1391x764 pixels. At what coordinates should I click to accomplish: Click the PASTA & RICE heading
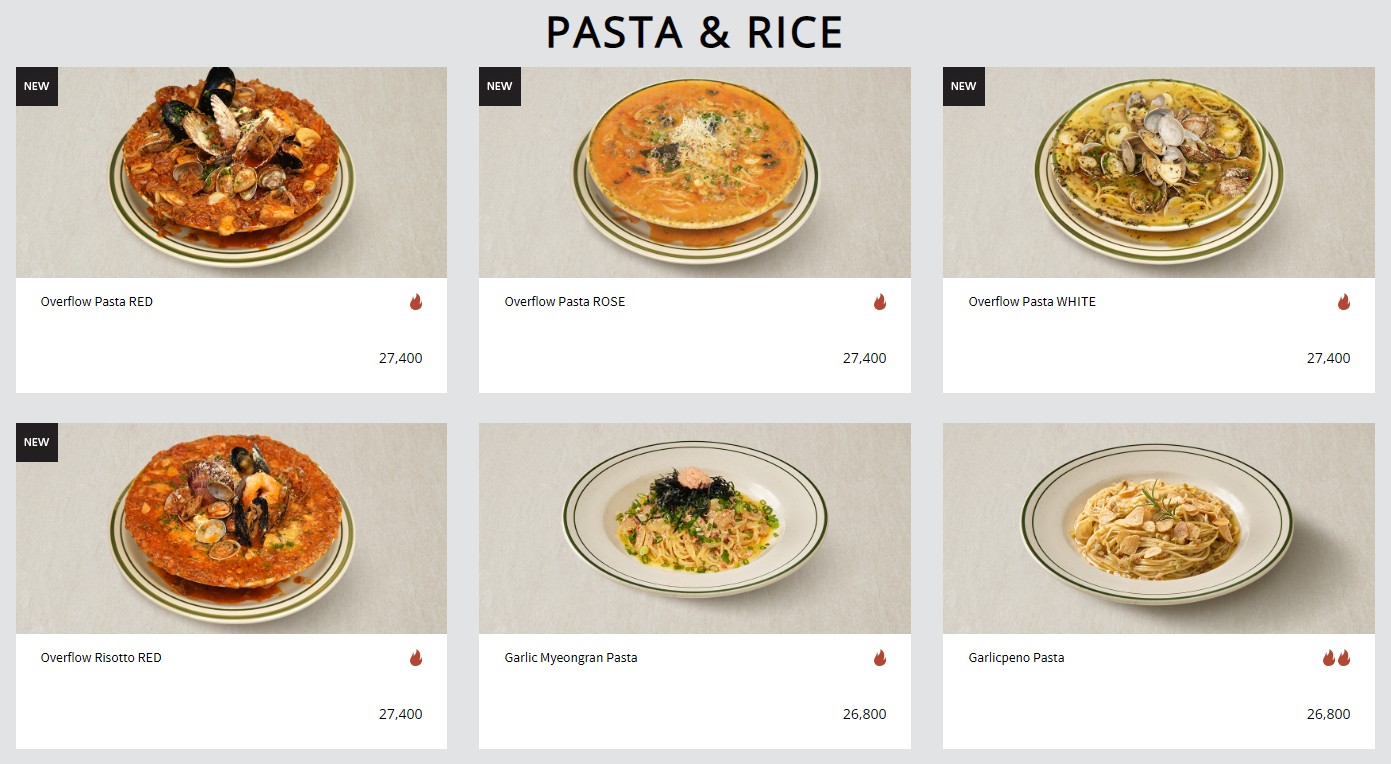point(695,32)
